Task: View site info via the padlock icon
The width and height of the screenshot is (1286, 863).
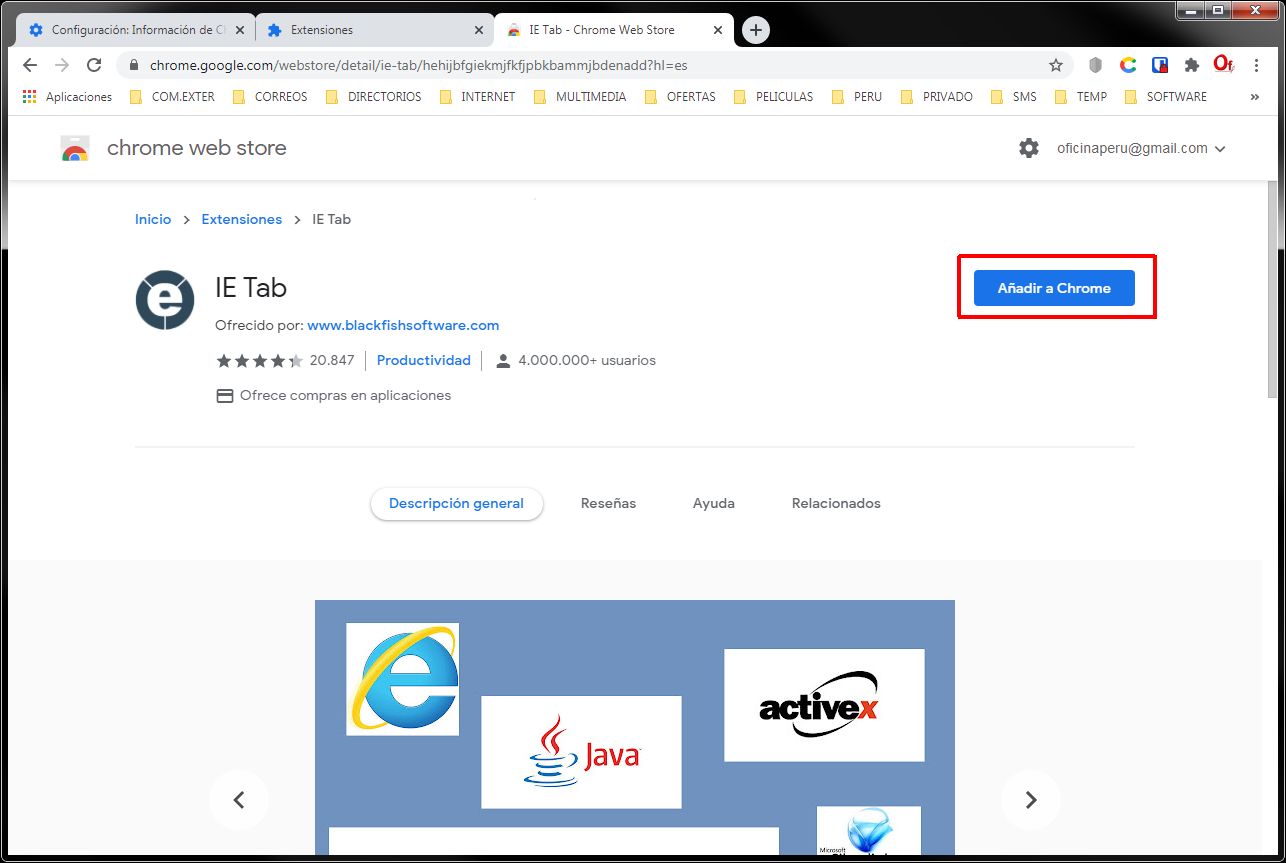Action: tap(134, 65)
